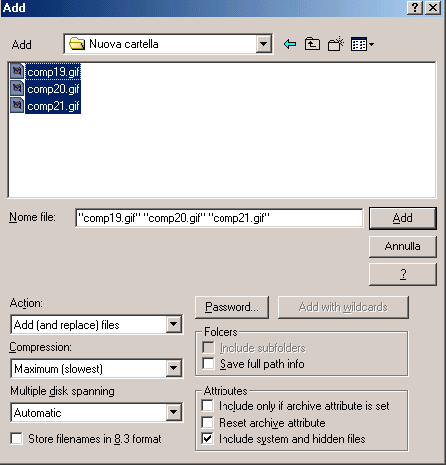Click the comp20.gif file icon
446x465 pixels.
coord(17,88)
